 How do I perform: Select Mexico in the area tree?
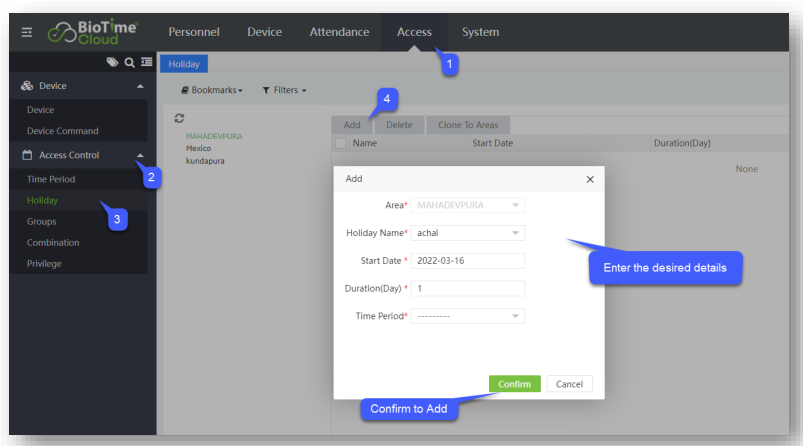198,148
